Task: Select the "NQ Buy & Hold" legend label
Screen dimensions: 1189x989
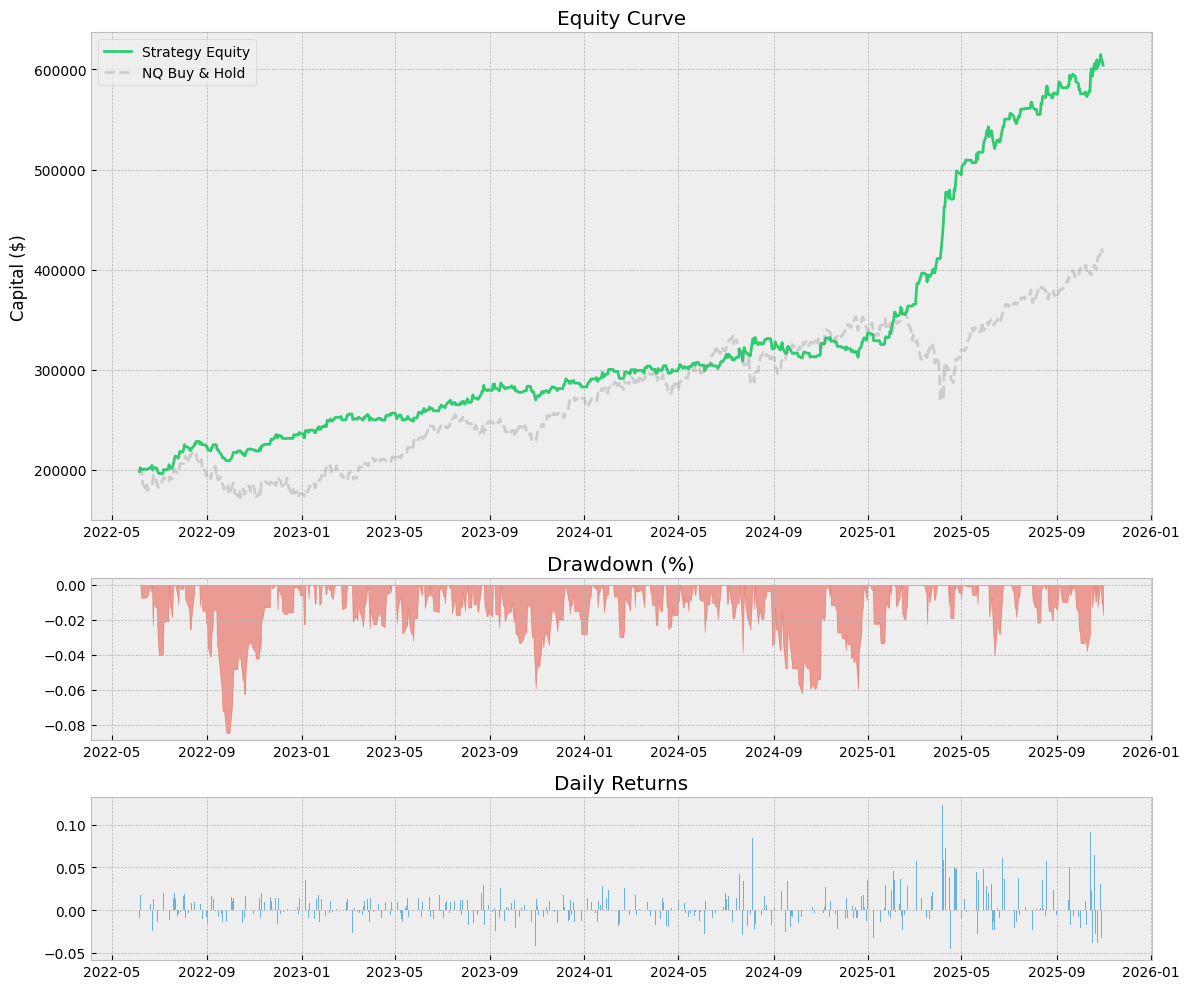Action: pos(192,73)
